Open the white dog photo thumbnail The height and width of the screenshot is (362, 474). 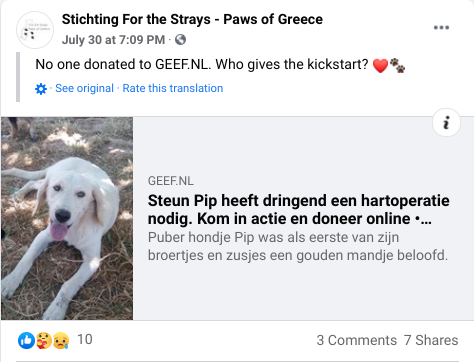[67, 218]
